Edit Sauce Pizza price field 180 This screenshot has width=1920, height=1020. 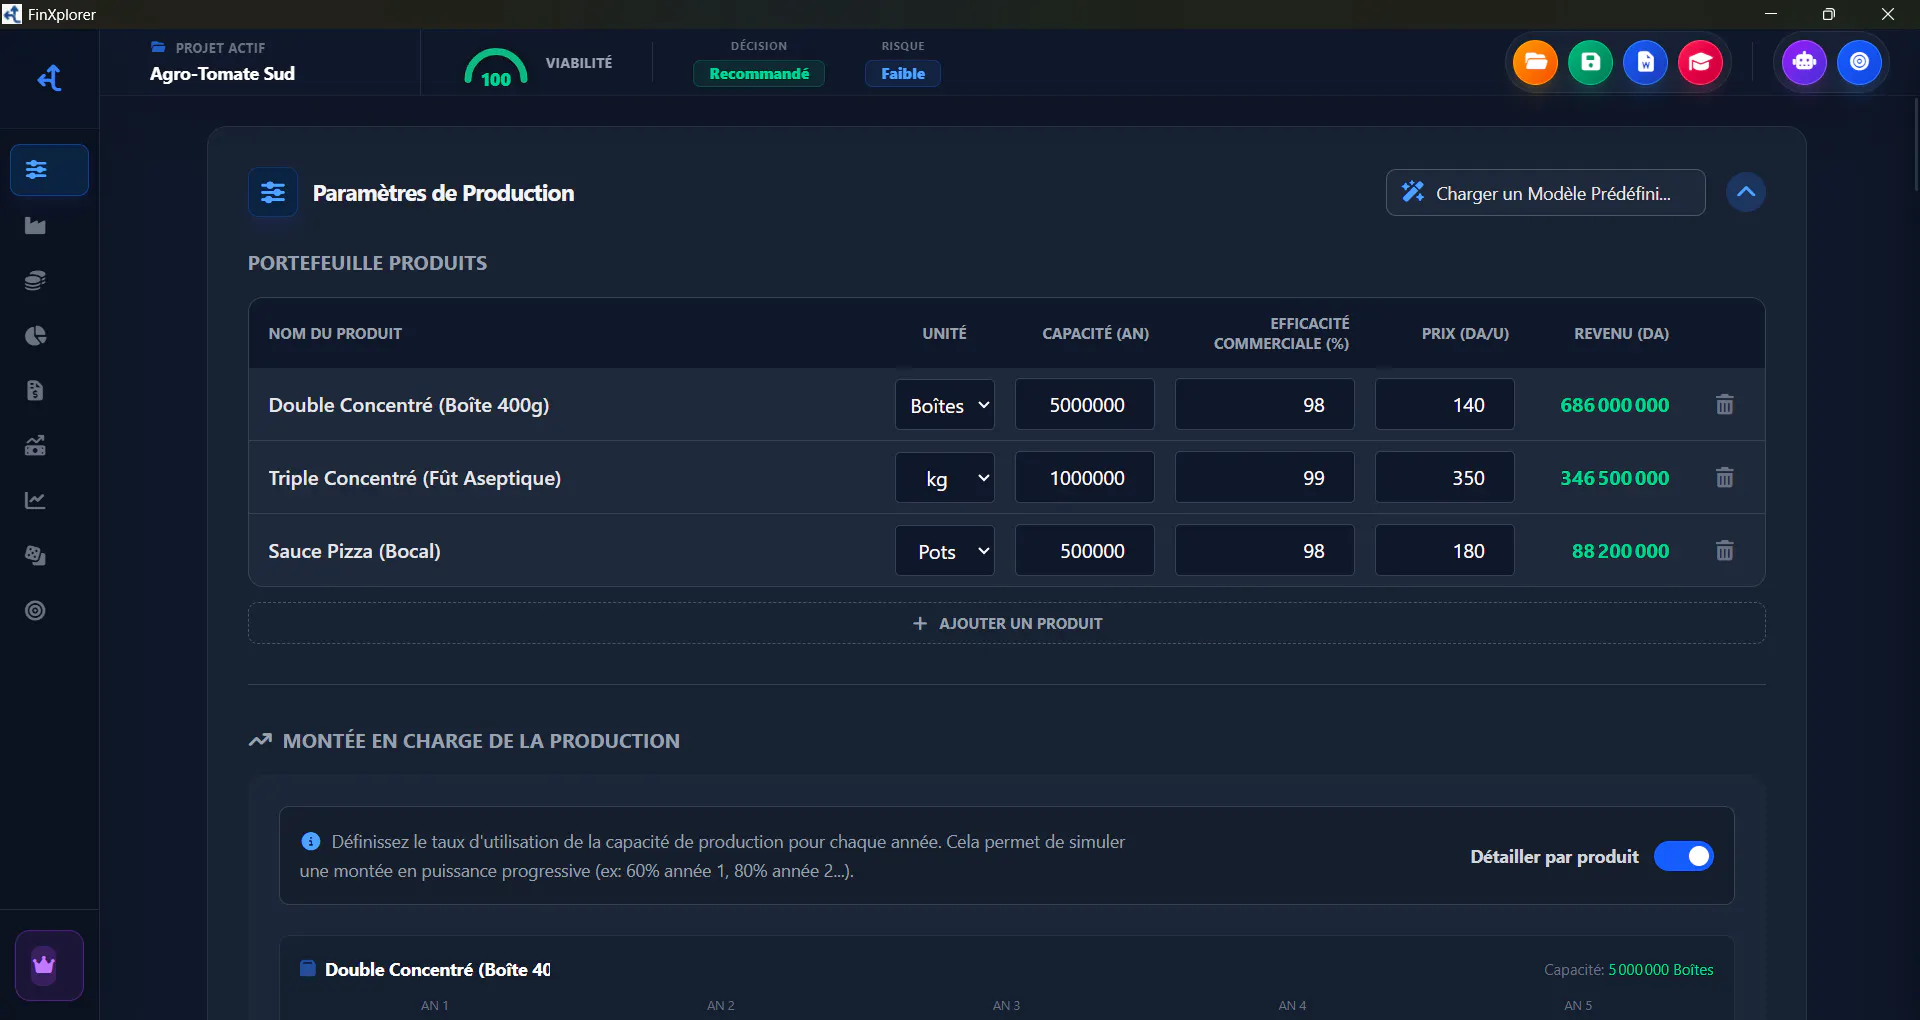coord(1445,551)
